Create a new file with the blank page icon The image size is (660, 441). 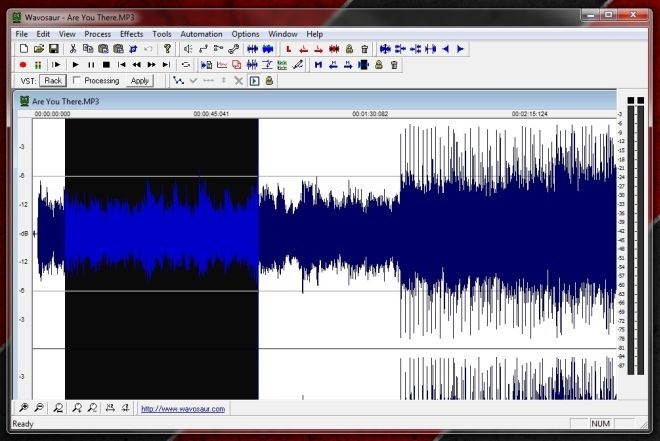coord(24,49)
